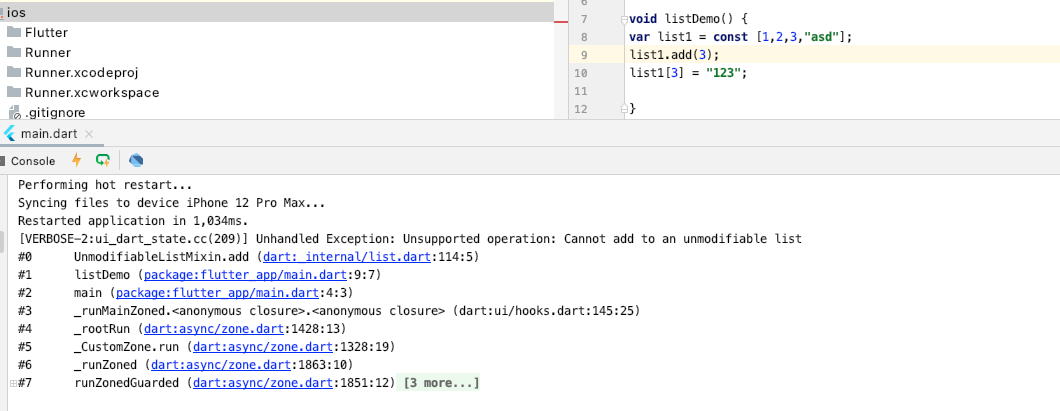Open dart:async/zone.dart link for _runZoned
The width and height of the screenshot is (1060, 411).
coord(220,366)
